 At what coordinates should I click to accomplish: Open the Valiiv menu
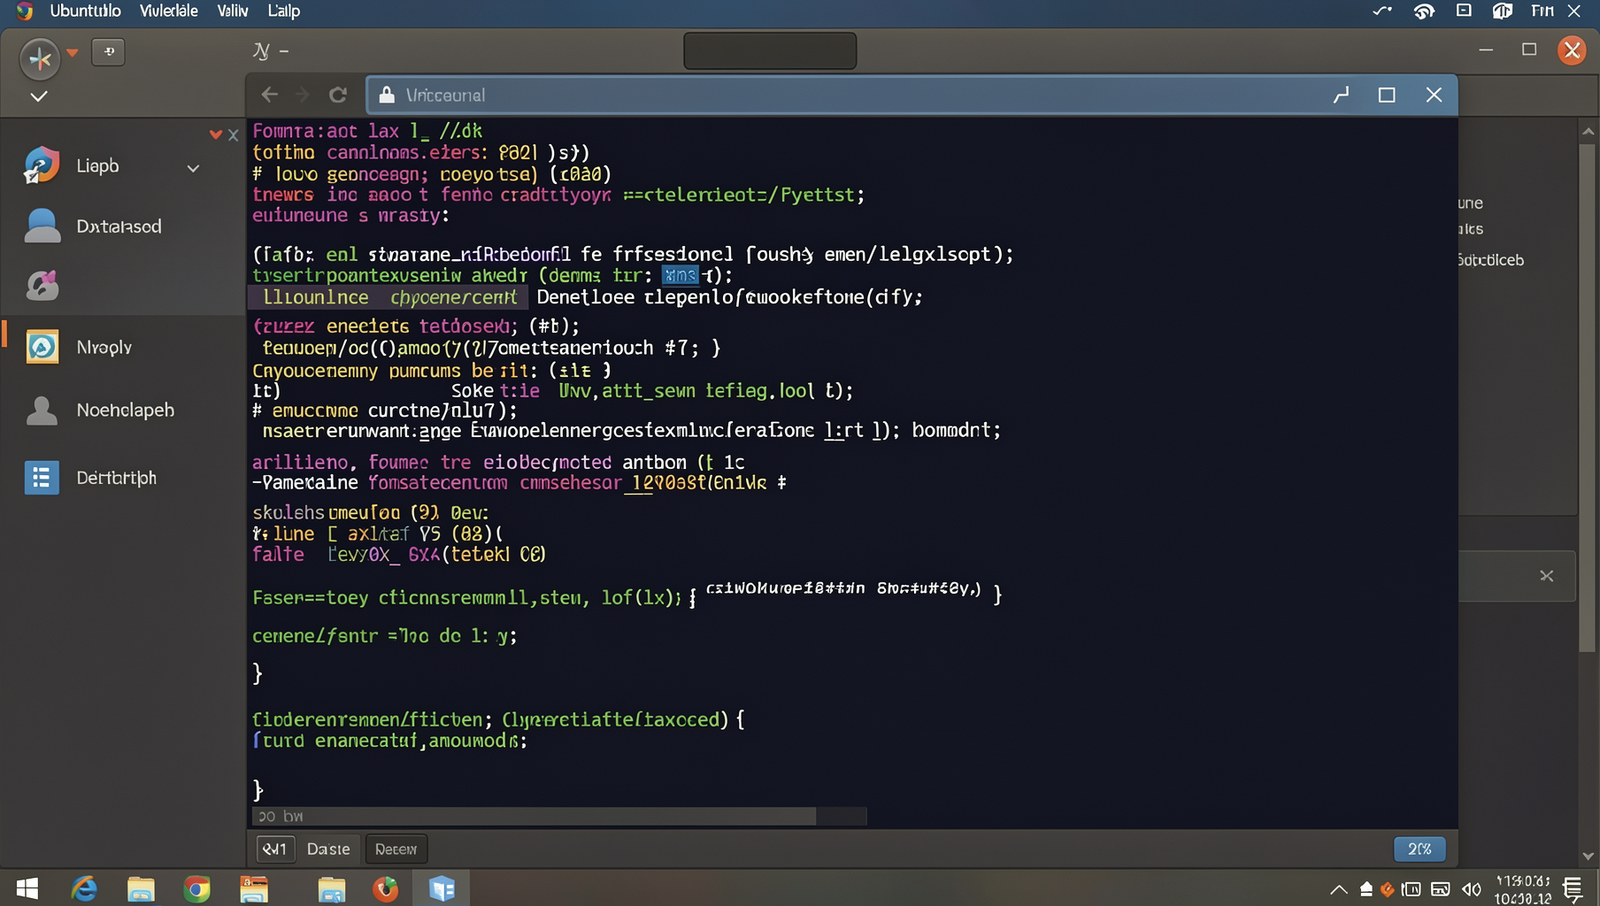tap(233, 11)
